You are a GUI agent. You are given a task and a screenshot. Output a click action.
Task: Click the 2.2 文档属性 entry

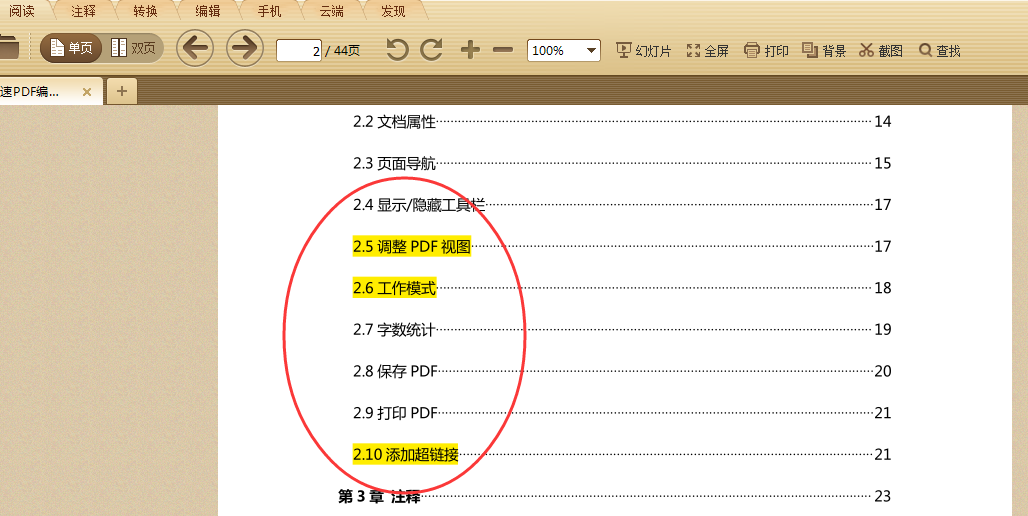pyautogui.click(x=394, y=121)
